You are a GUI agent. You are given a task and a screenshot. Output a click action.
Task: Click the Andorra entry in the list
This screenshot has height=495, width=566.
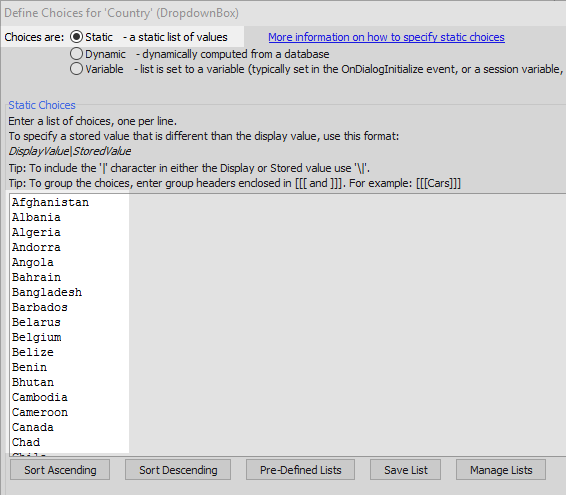(36, 247)
